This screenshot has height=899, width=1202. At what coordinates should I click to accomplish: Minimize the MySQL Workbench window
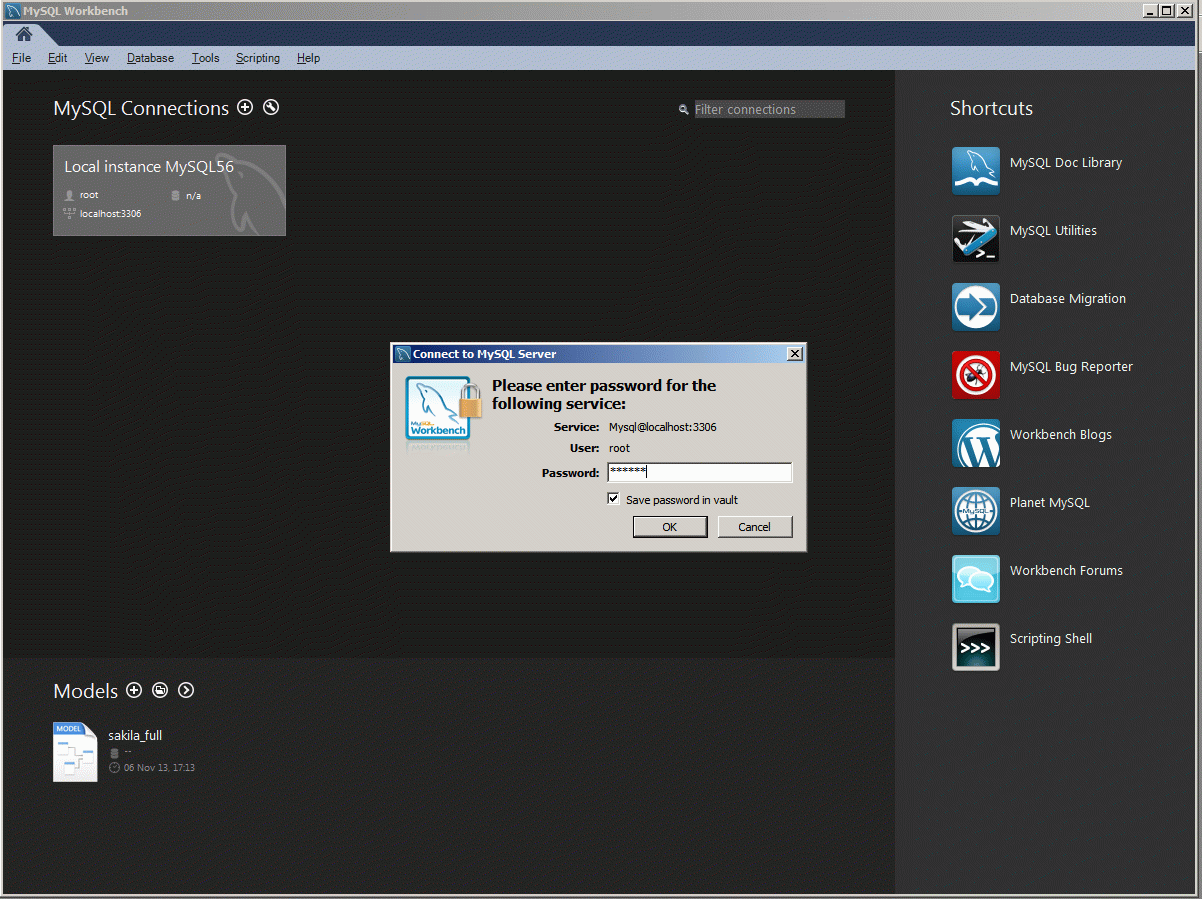click(1151, 10)
